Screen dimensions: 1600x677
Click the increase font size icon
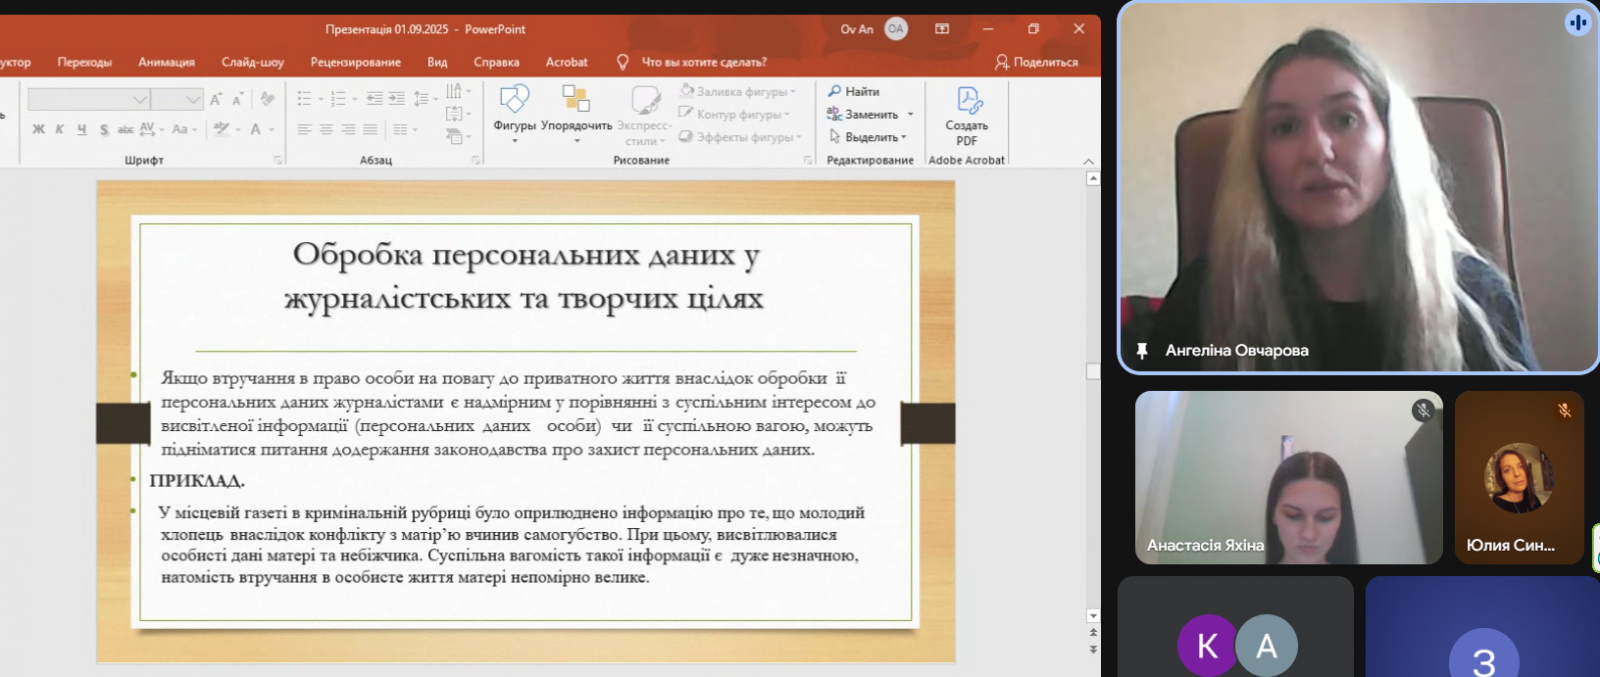pyautogui.click(x=216, y=99)
